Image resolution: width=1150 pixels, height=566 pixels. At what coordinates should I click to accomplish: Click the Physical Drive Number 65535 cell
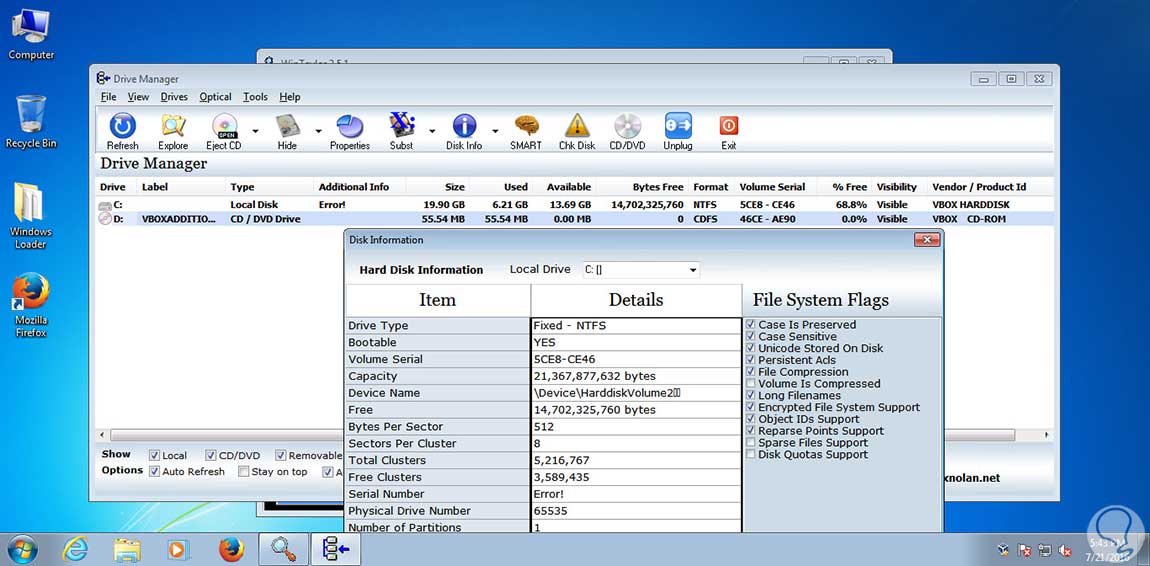click(x=636, y=511)
